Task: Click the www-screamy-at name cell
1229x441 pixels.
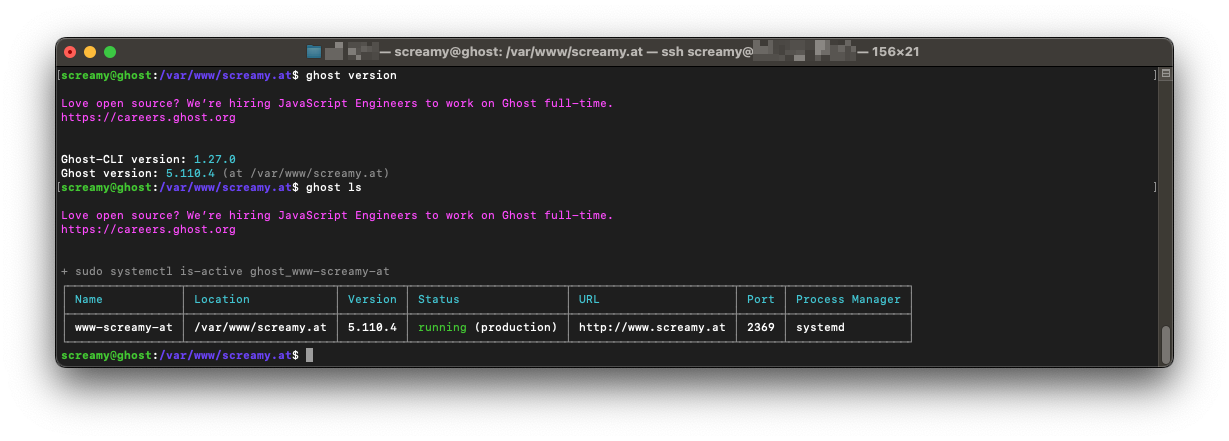Action: 124,327
